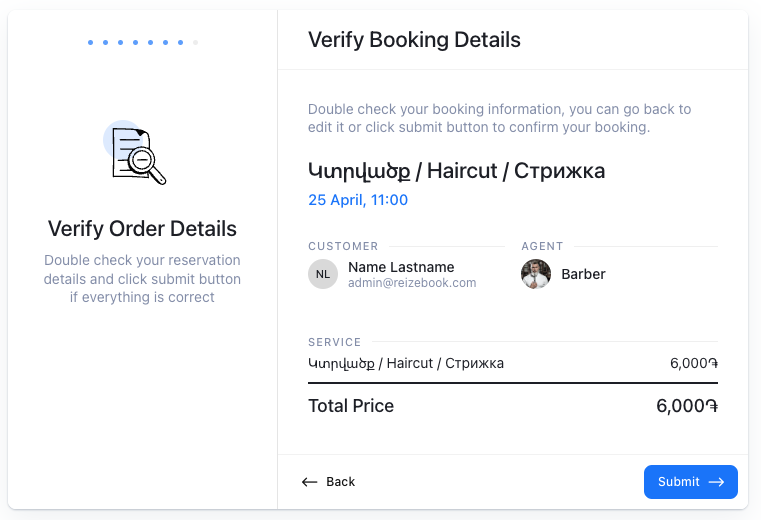
Task: Click the booking date 25 April, 11:00
Action: pyautogui.click(x=358, y=200)
